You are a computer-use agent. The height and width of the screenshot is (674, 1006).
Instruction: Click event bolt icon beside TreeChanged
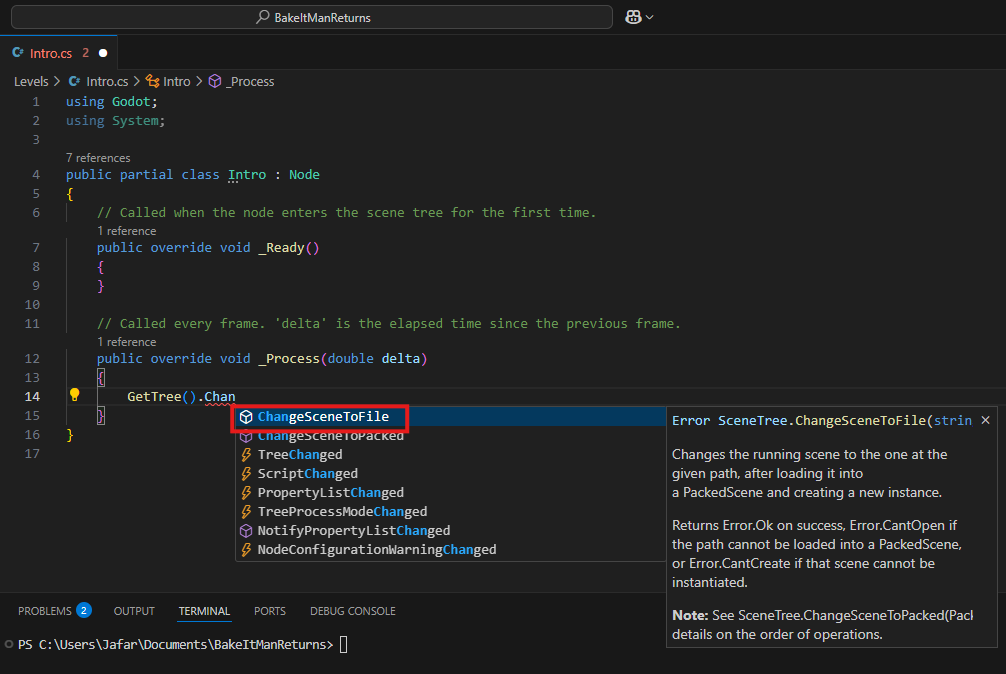click(246, 455)
